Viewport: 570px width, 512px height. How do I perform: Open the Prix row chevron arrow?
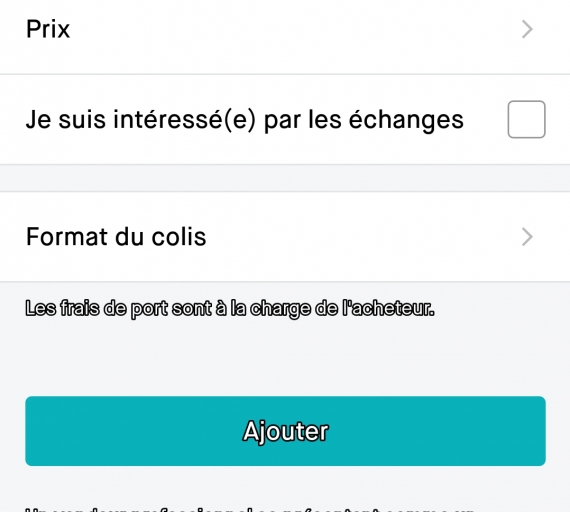(527, 29)
